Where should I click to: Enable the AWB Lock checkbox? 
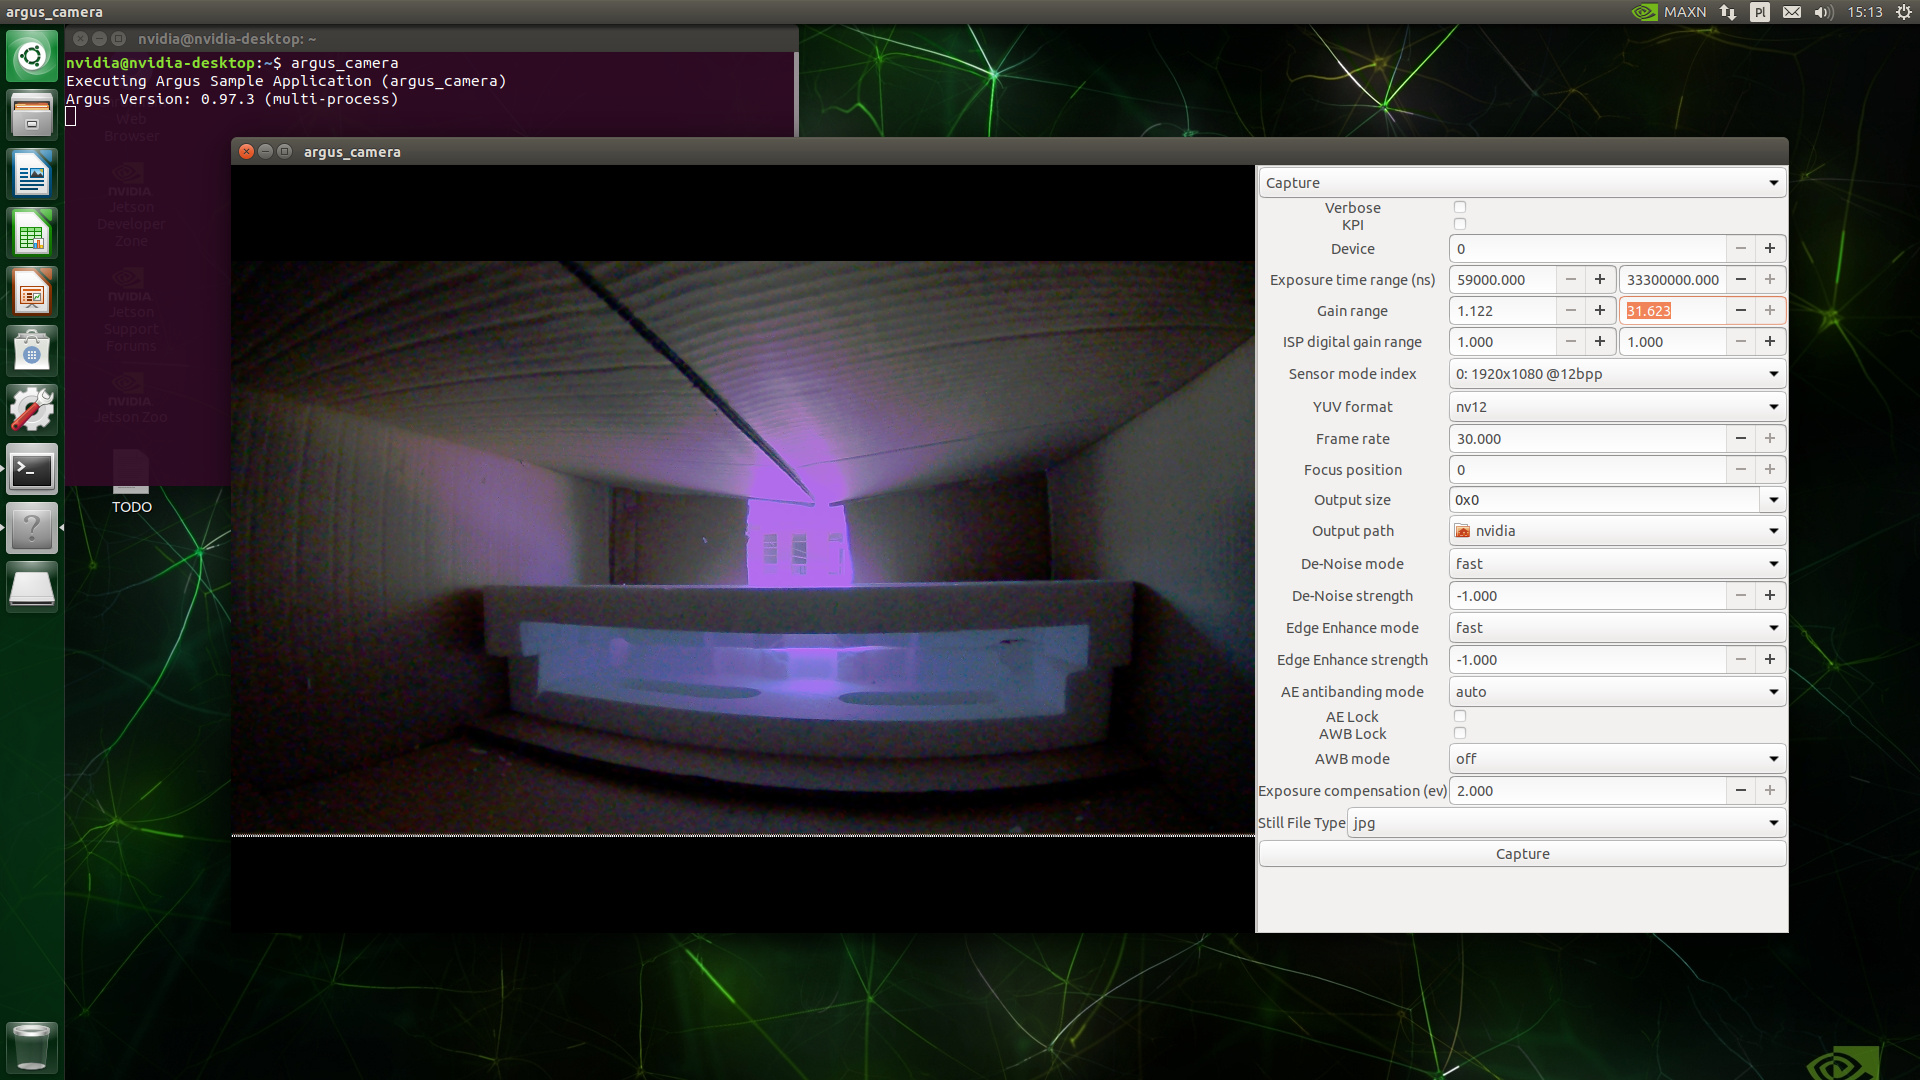click(1460, 732)
